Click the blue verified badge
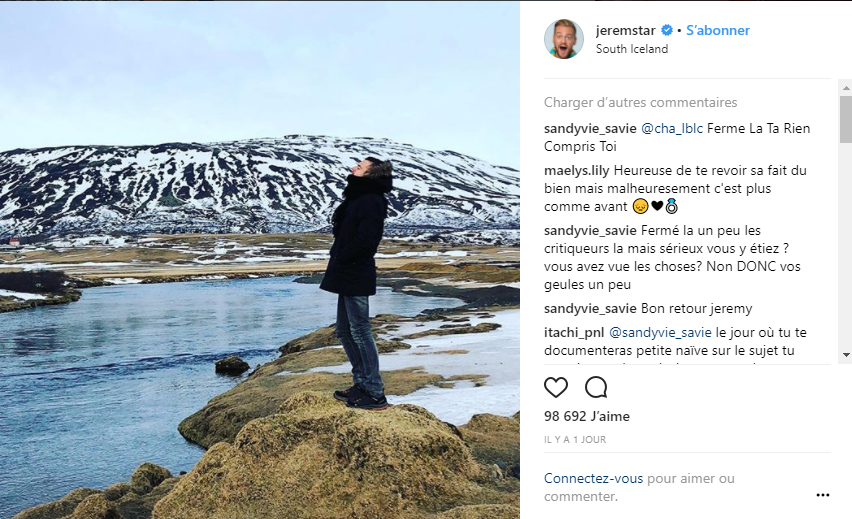This screenshot has width=852, height=519. [x=667, y=31]
